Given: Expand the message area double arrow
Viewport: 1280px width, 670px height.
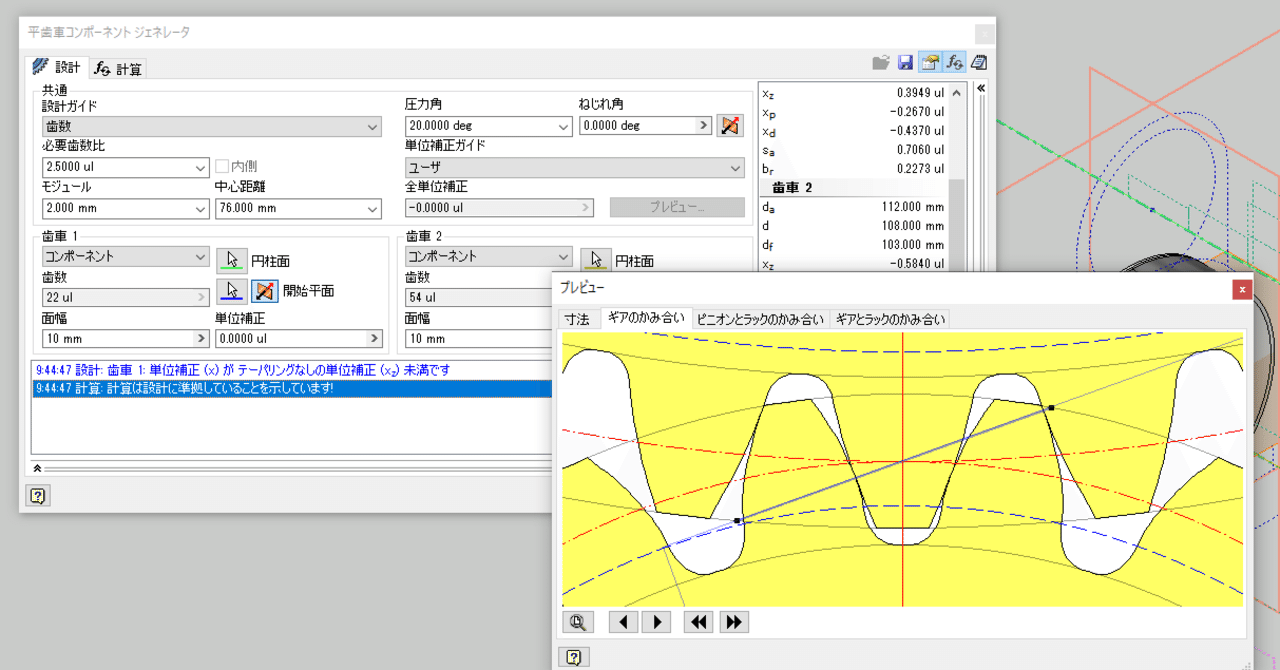Looking at the screenshot, I should coord(38,467).
